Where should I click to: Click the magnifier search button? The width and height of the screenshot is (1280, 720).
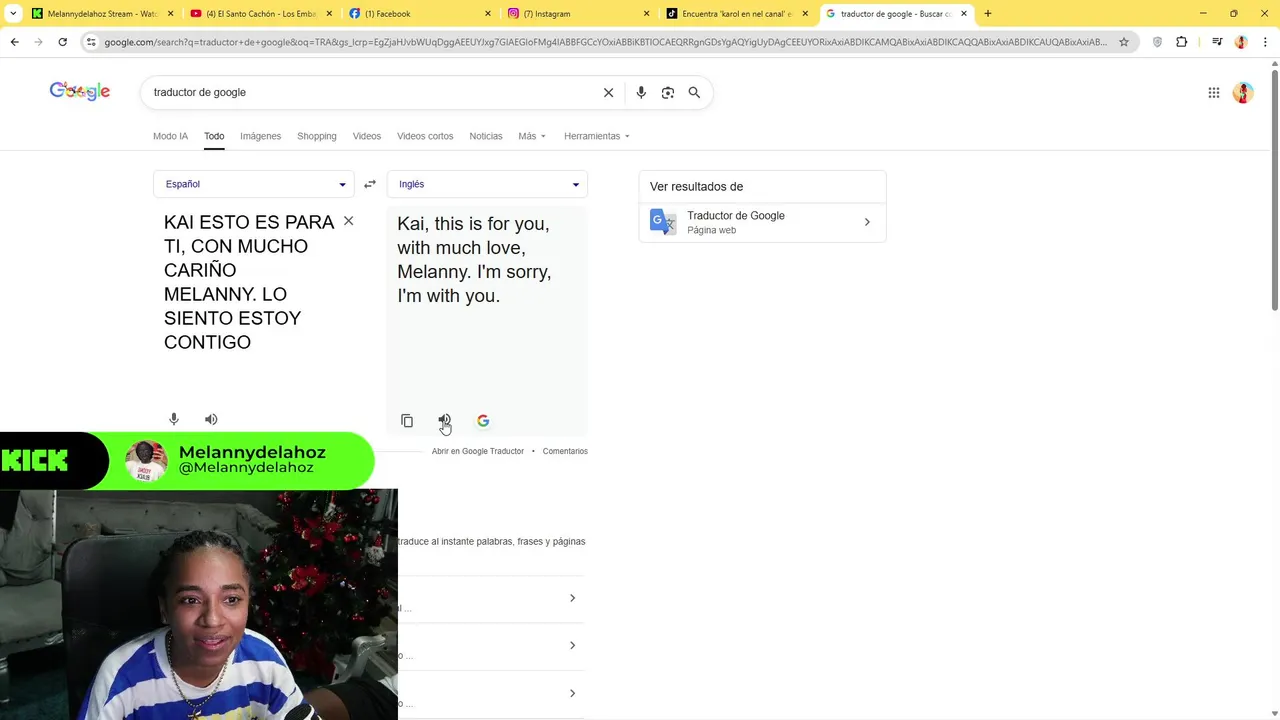694,92
